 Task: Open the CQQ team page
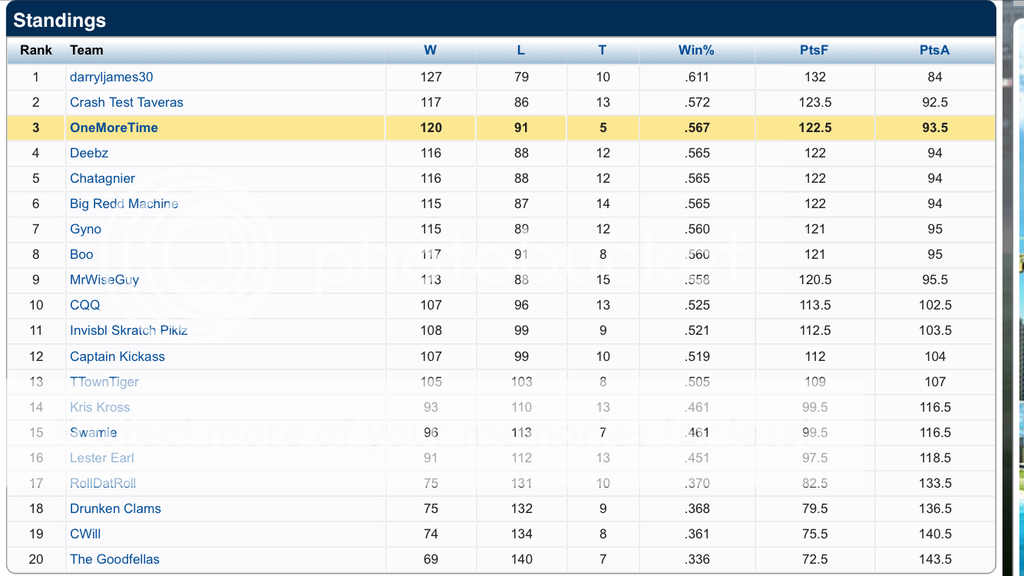point(85,305)
